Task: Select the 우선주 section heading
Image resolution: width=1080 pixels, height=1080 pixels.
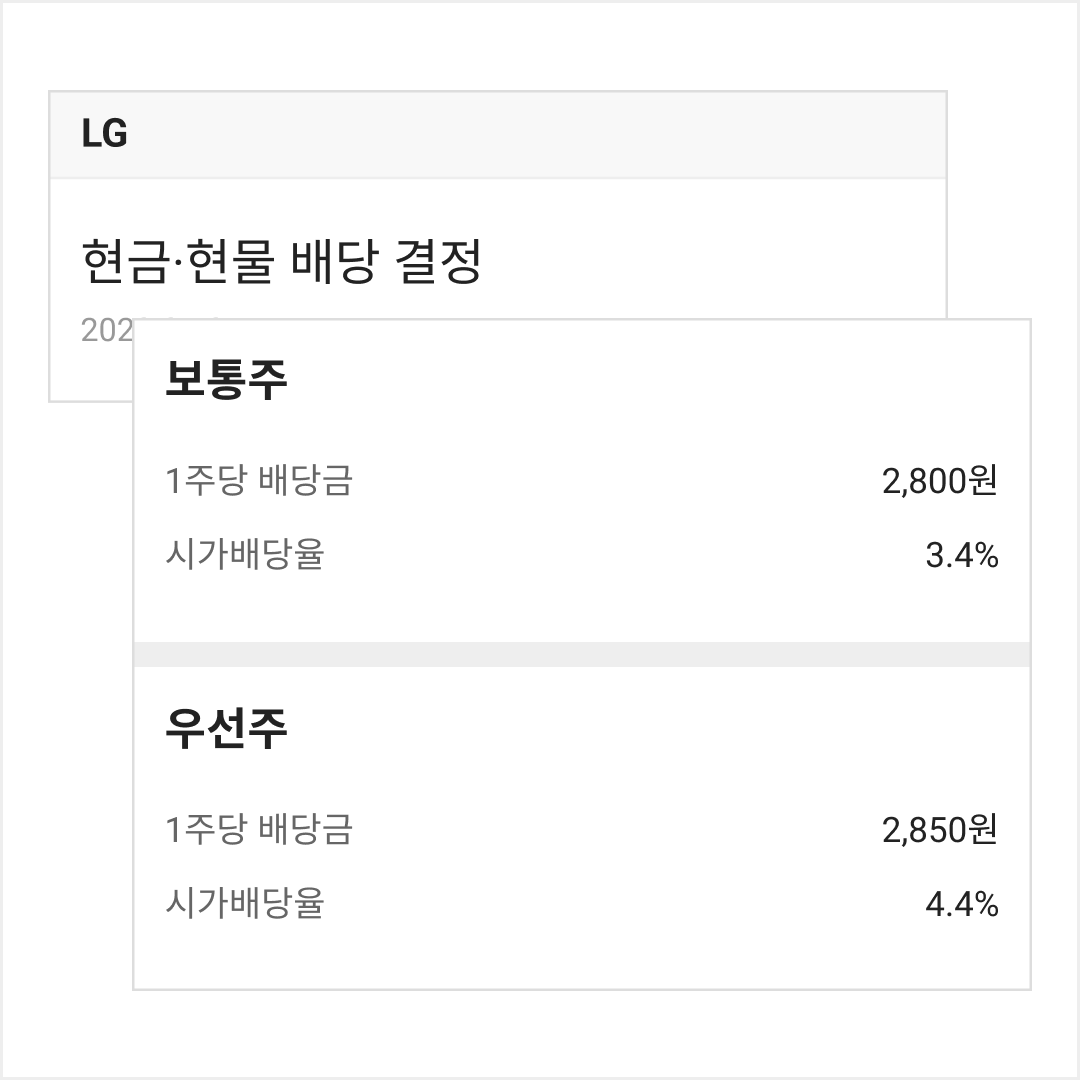Action: click(x=226, y=728)
